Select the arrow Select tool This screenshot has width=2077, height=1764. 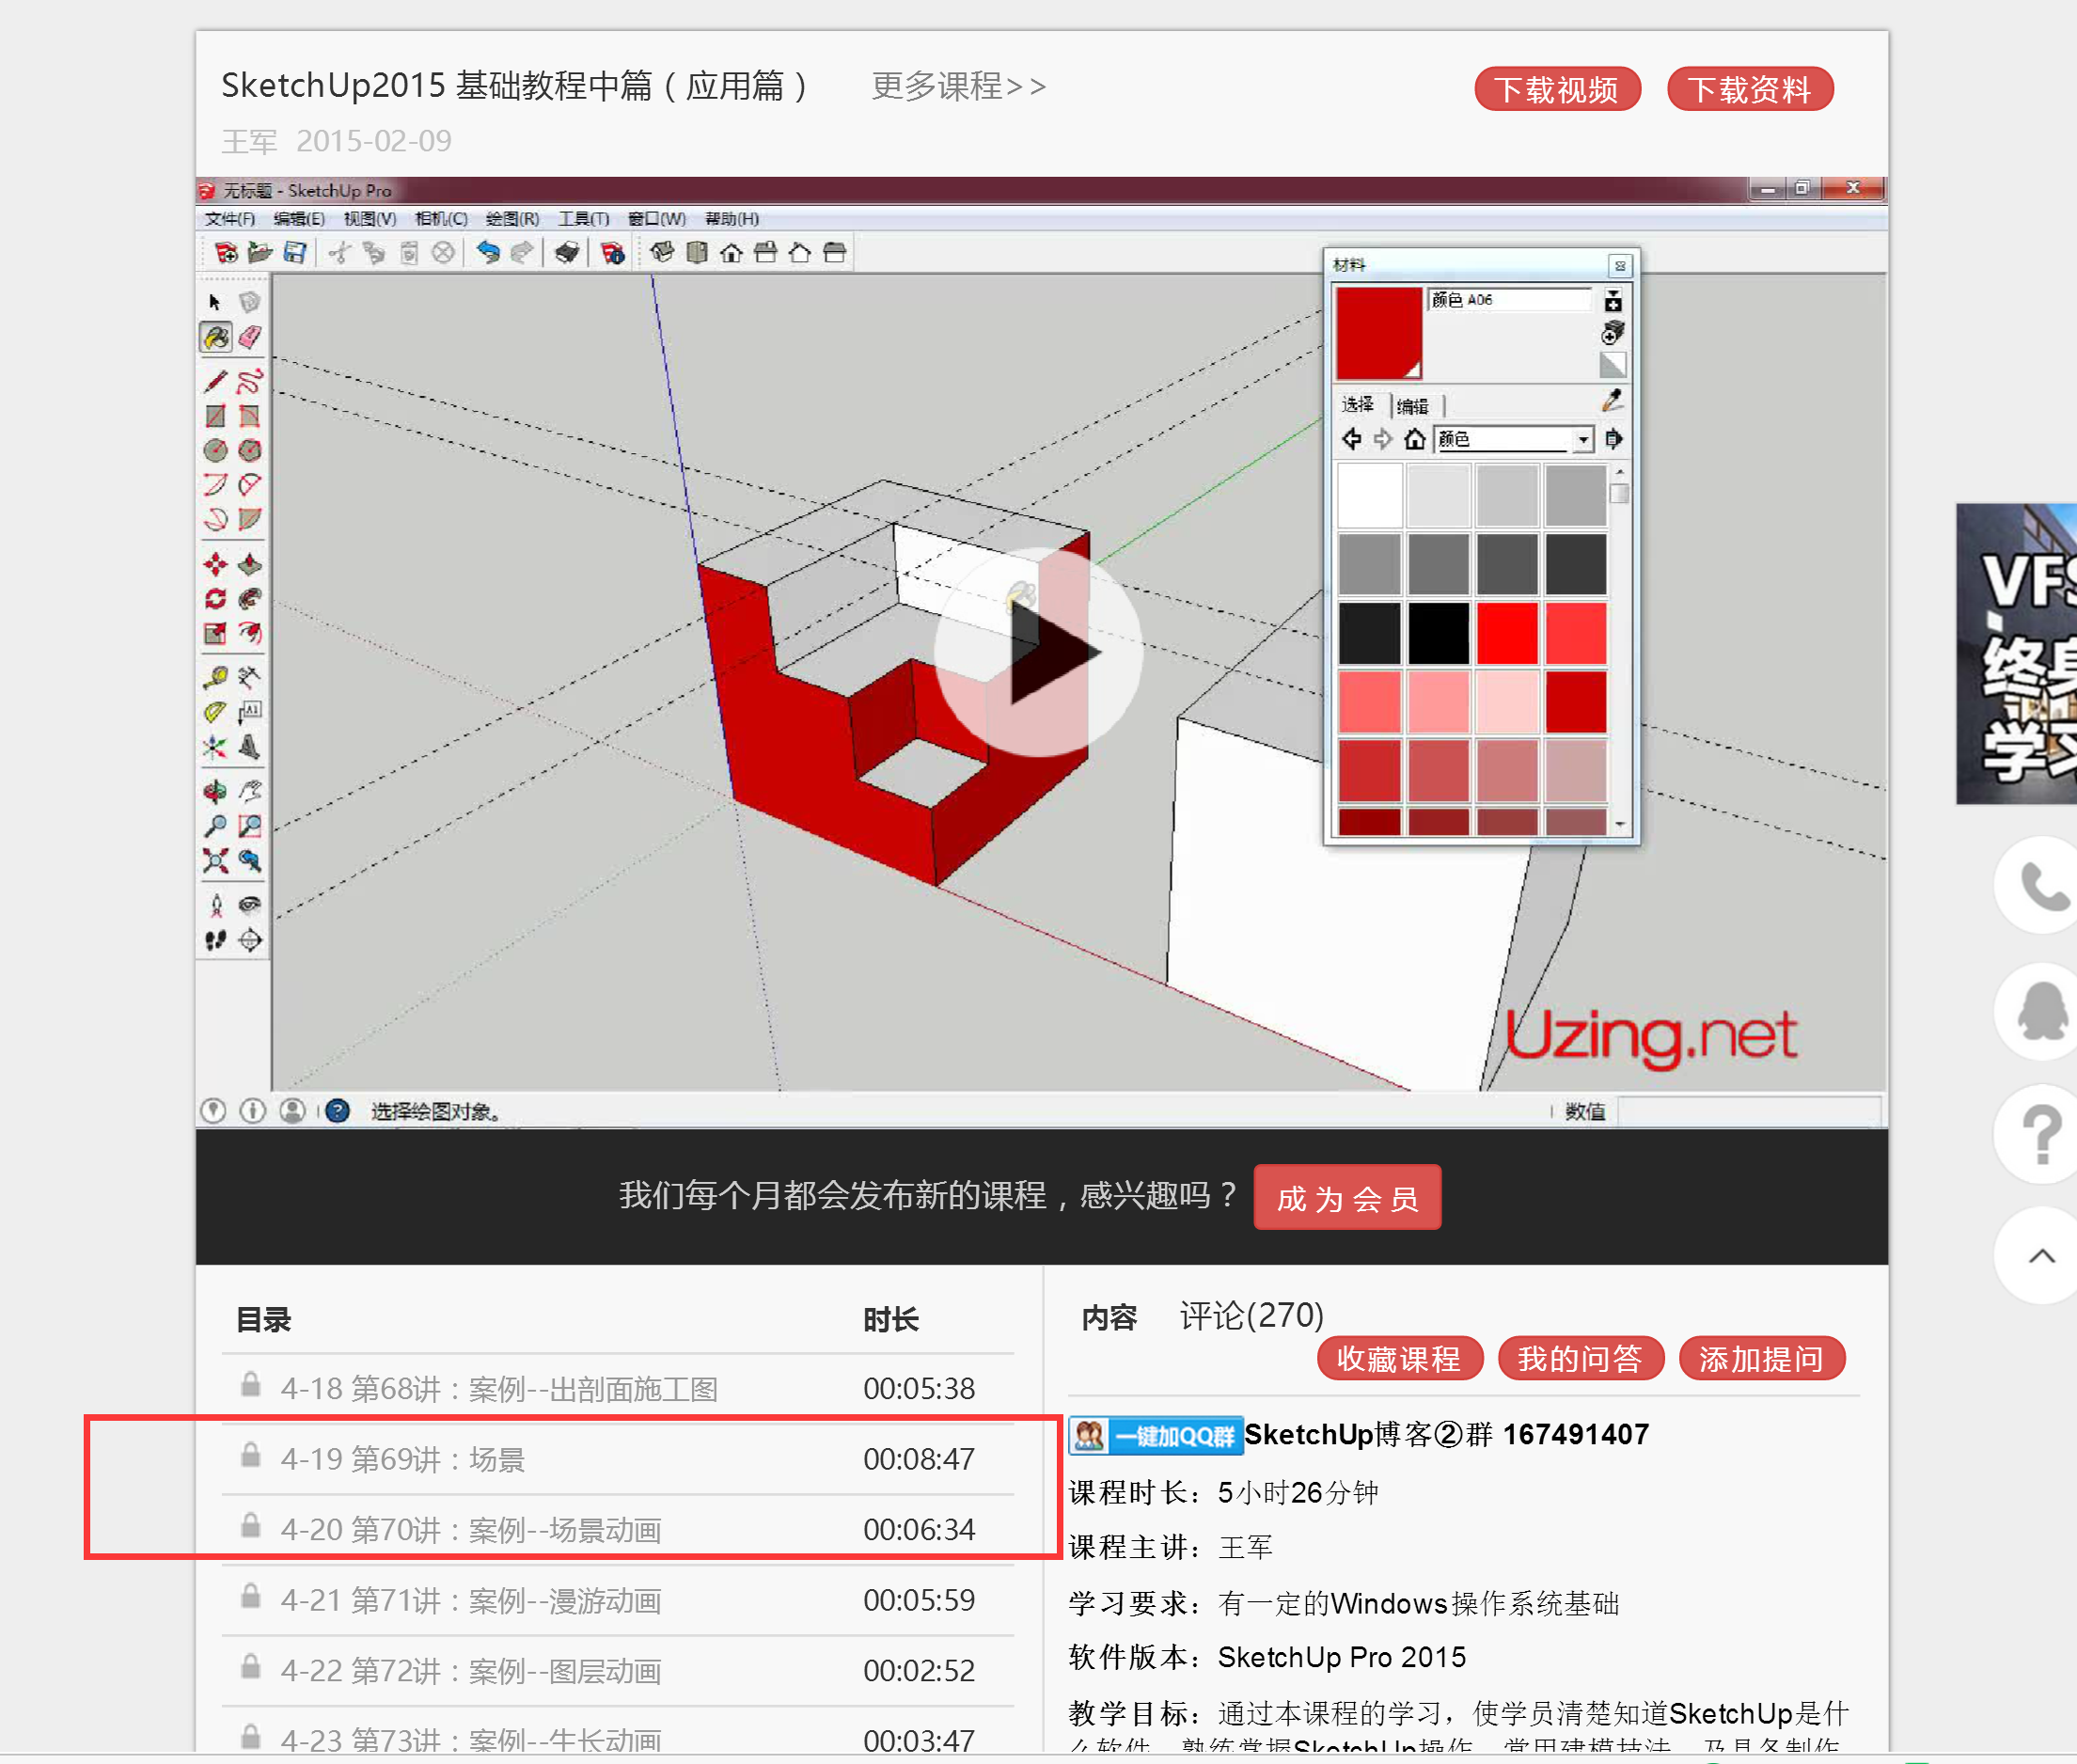pos(215,302)
